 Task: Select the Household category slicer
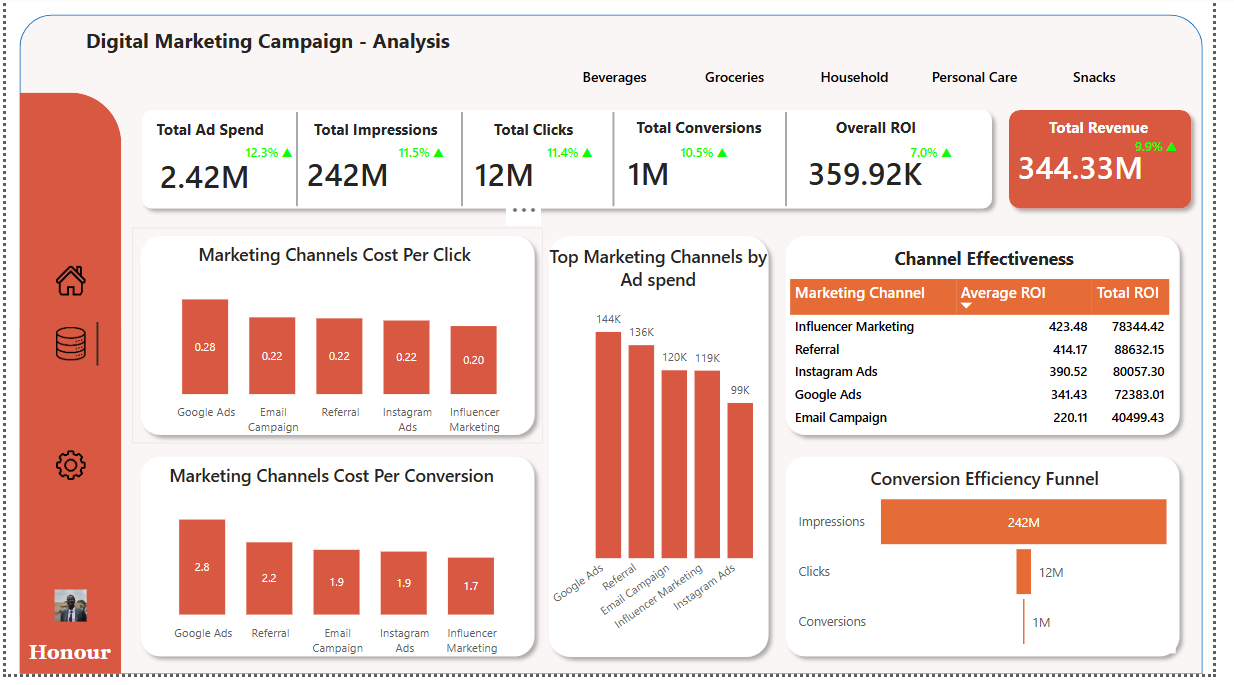854,77
